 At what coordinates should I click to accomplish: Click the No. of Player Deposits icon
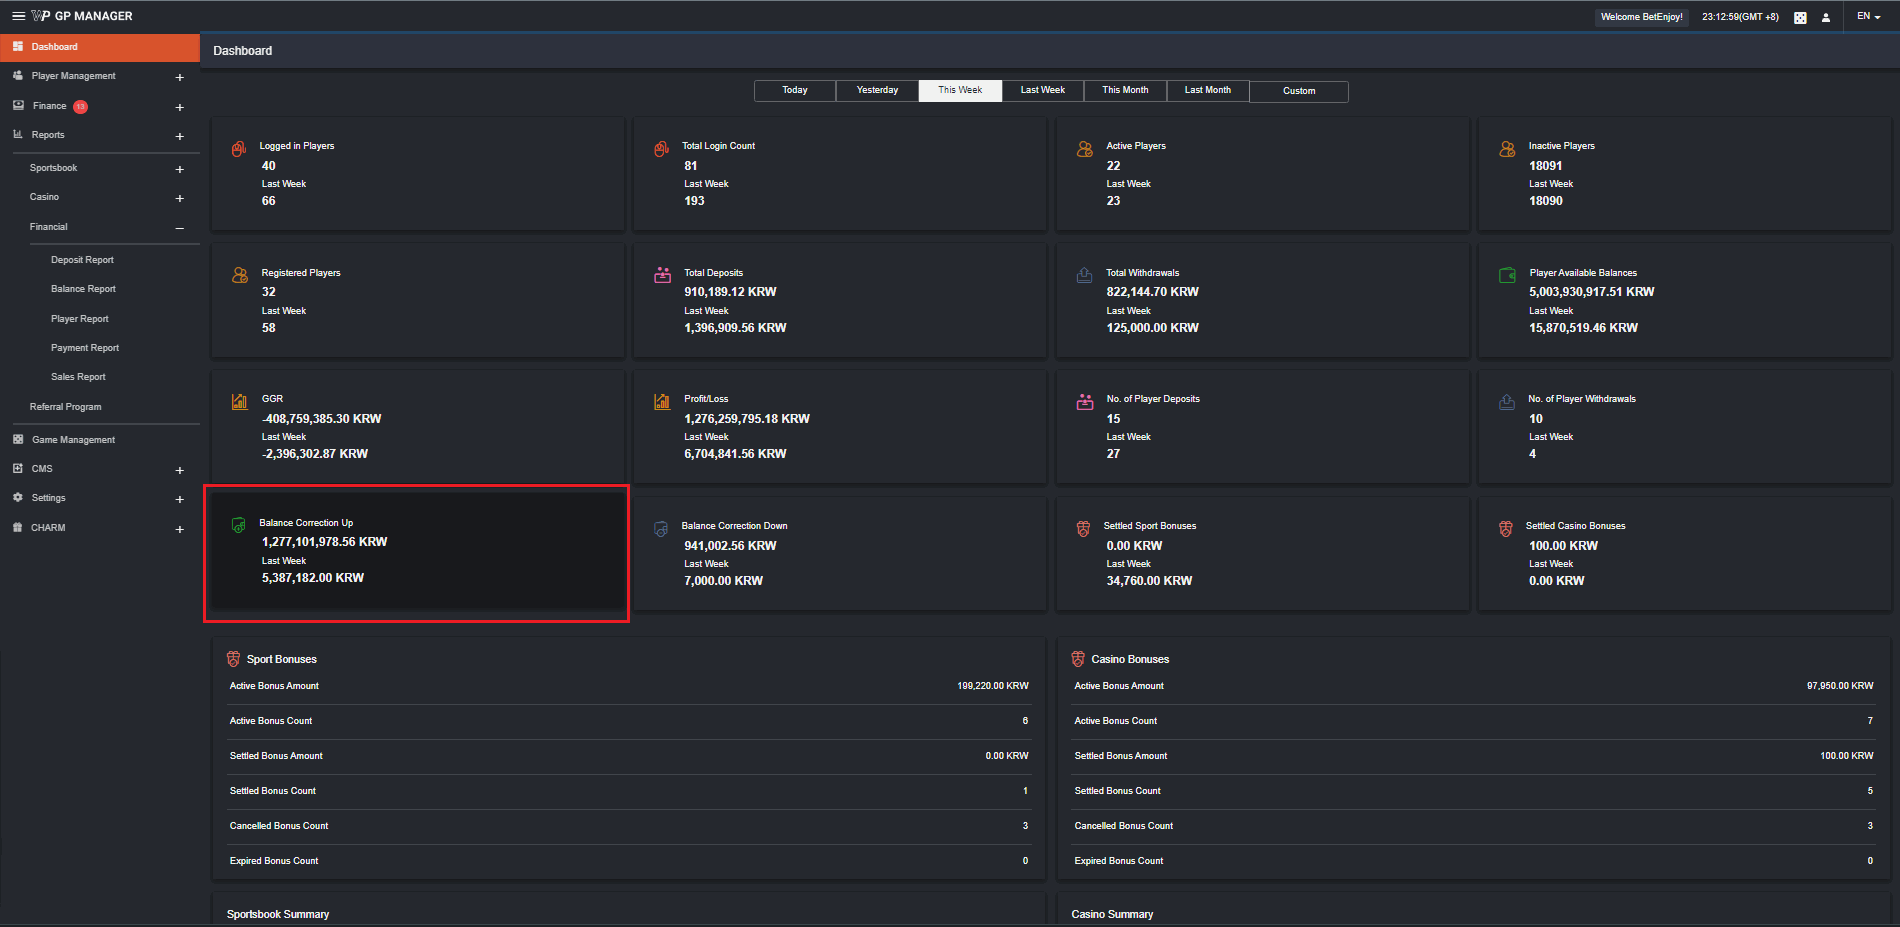click(x=1085, y=402)
